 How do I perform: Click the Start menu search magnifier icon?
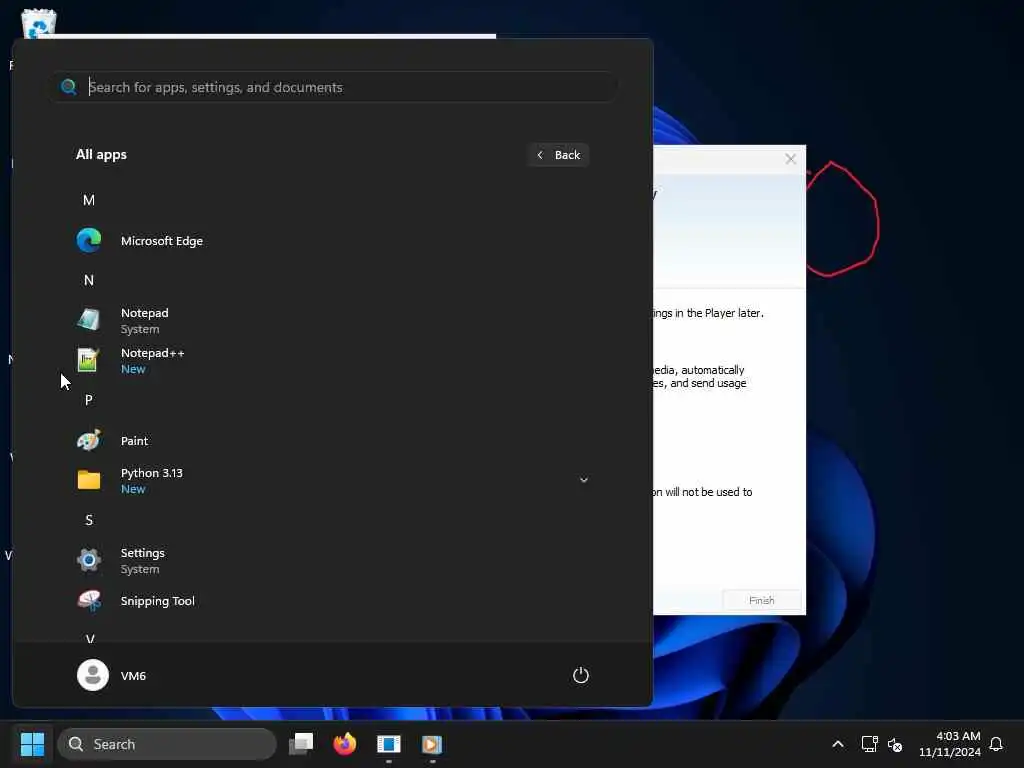pyautogui.click(x=69, y=87)
